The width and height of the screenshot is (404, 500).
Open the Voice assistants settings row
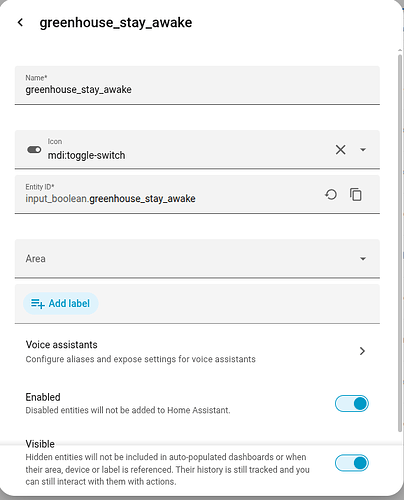tap(197, 351)
